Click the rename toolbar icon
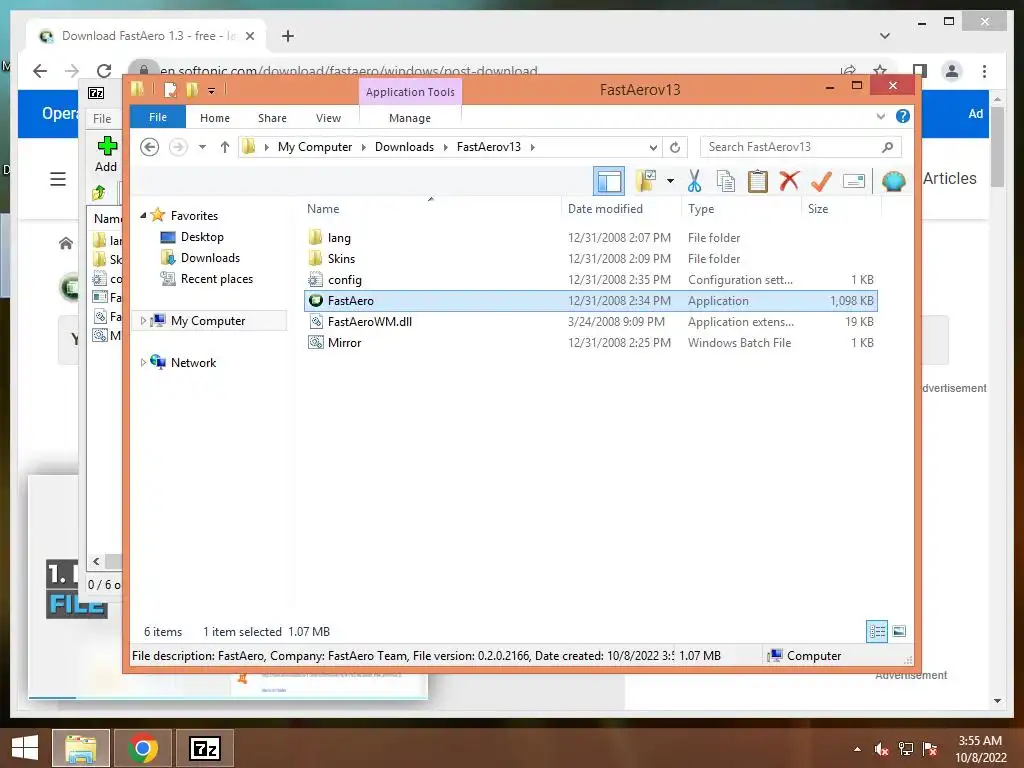 (854, 181)
